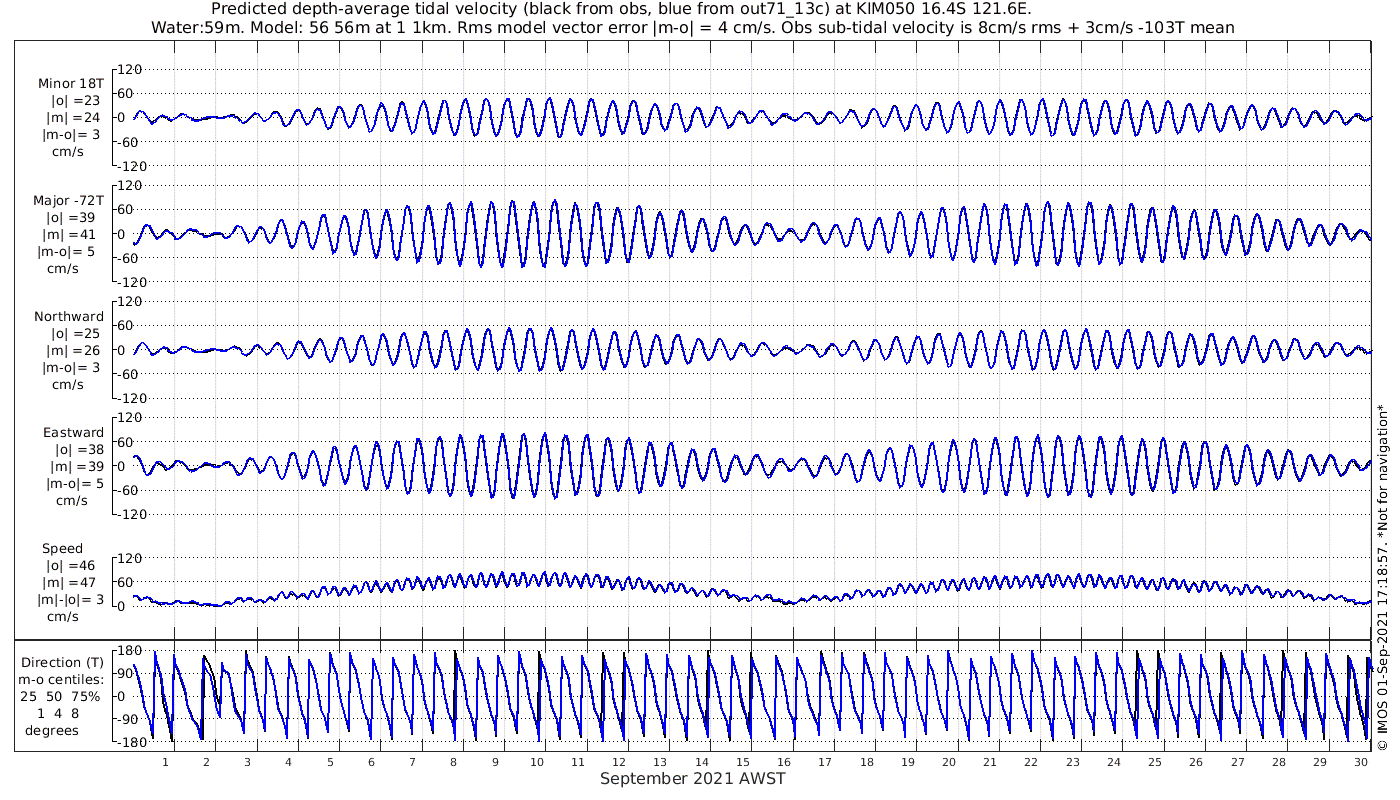This screenshot has width=1400, height=800.
Task: Click the "-90" tick of the Direction panel
Action: 128,719
